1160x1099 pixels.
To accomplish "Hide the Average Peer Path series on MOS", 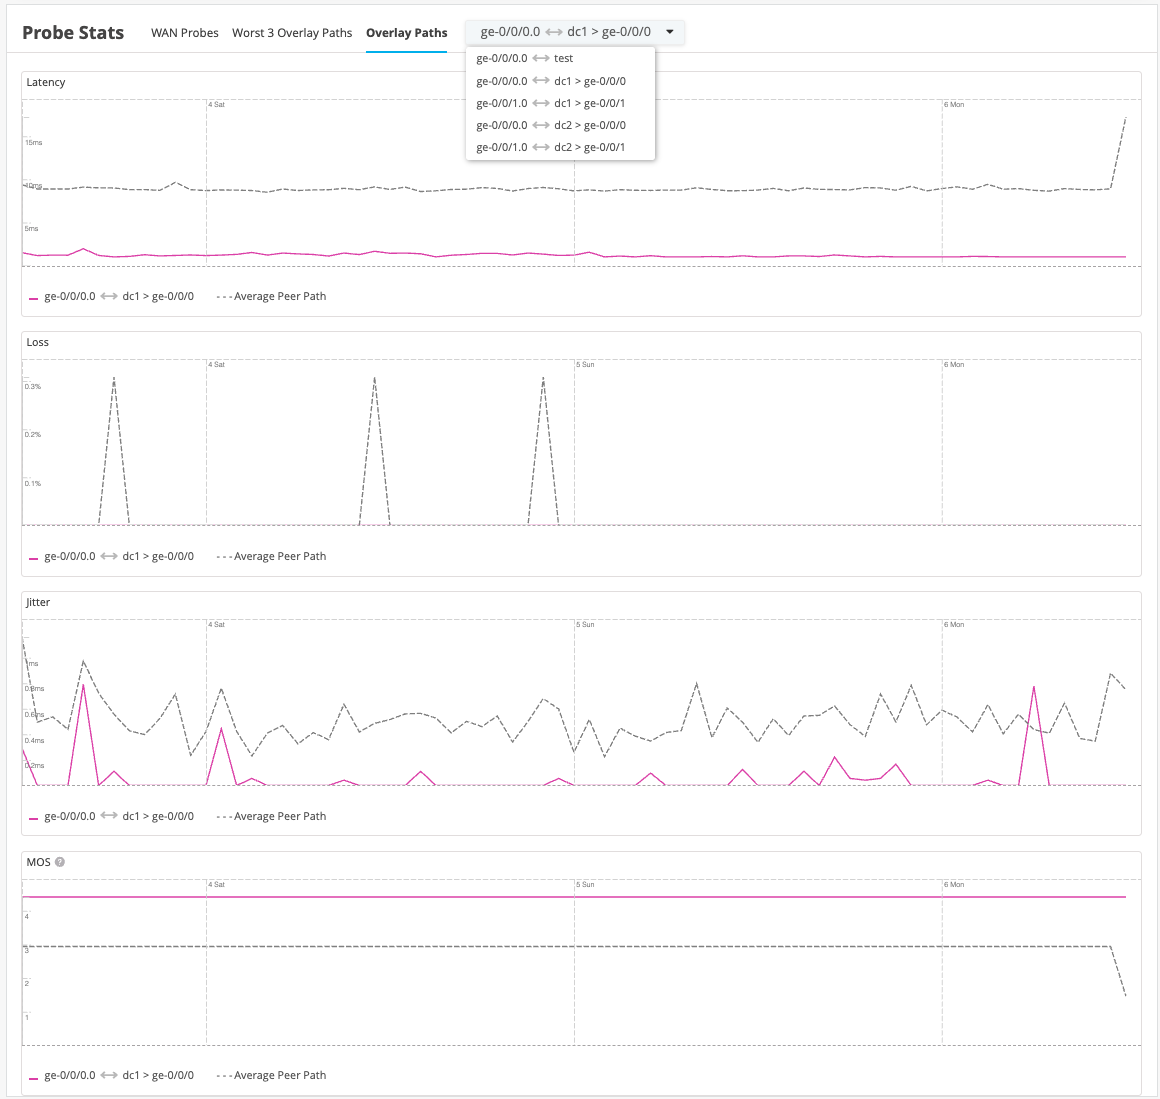I will 271,1075.
